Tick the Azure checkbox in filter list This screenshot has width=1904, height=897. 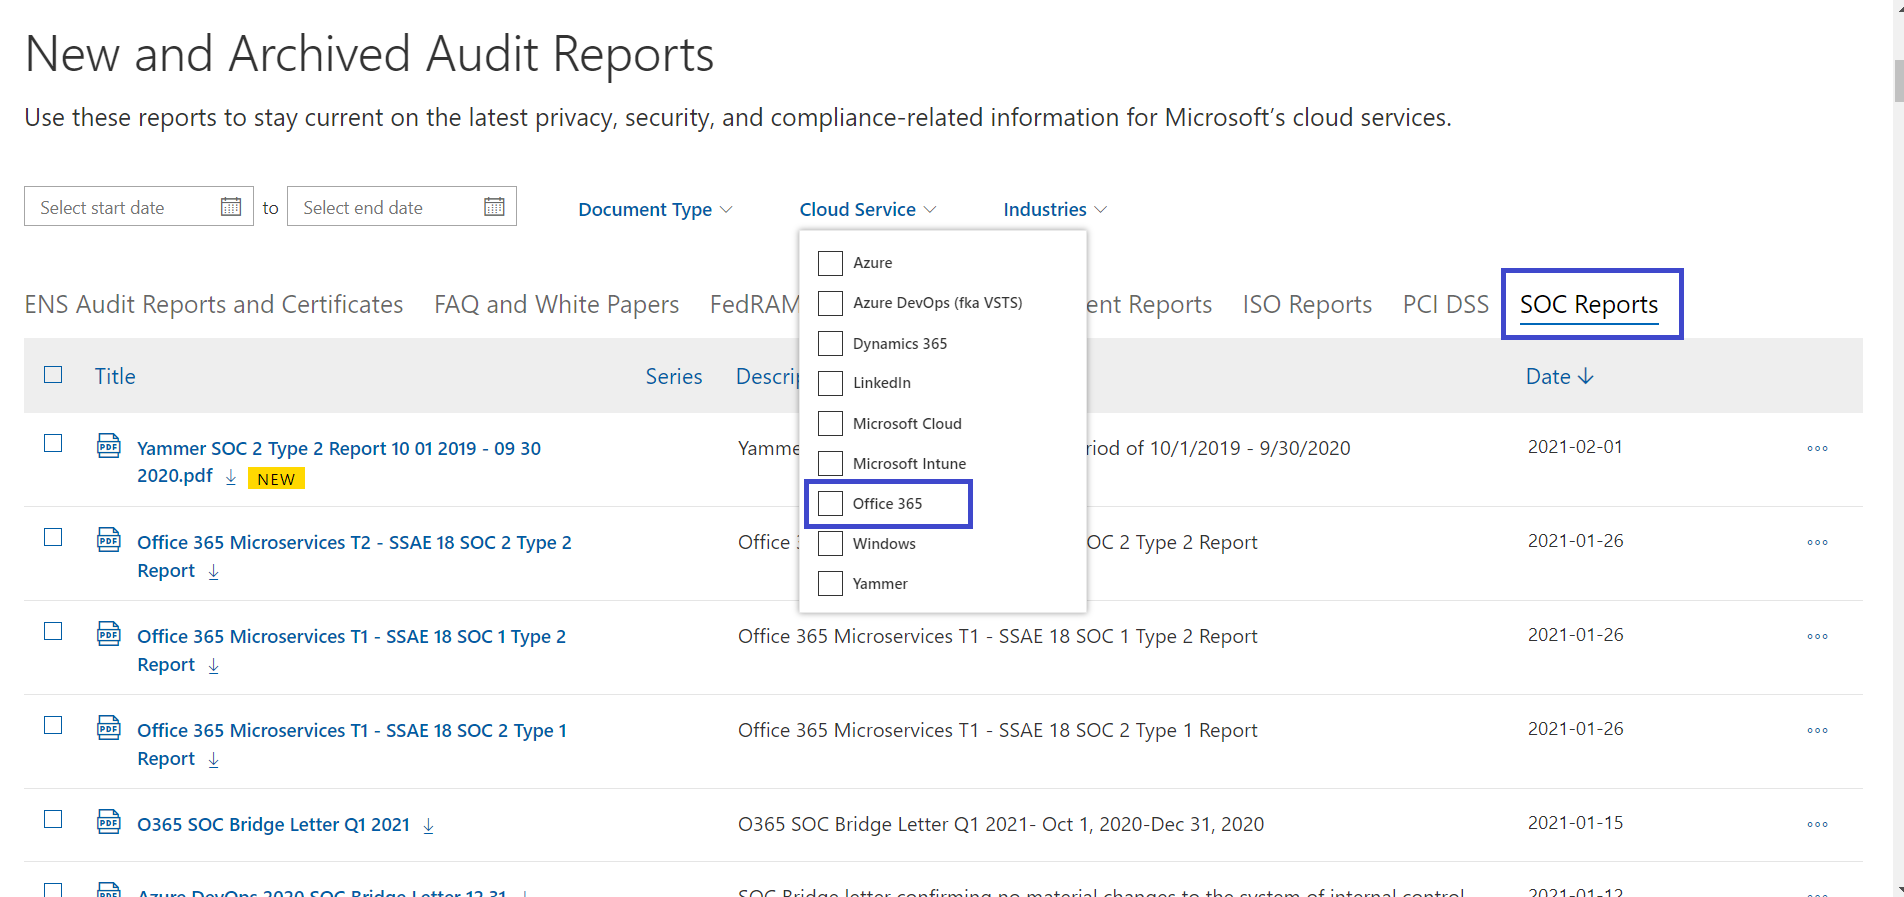tap(831, 263)
